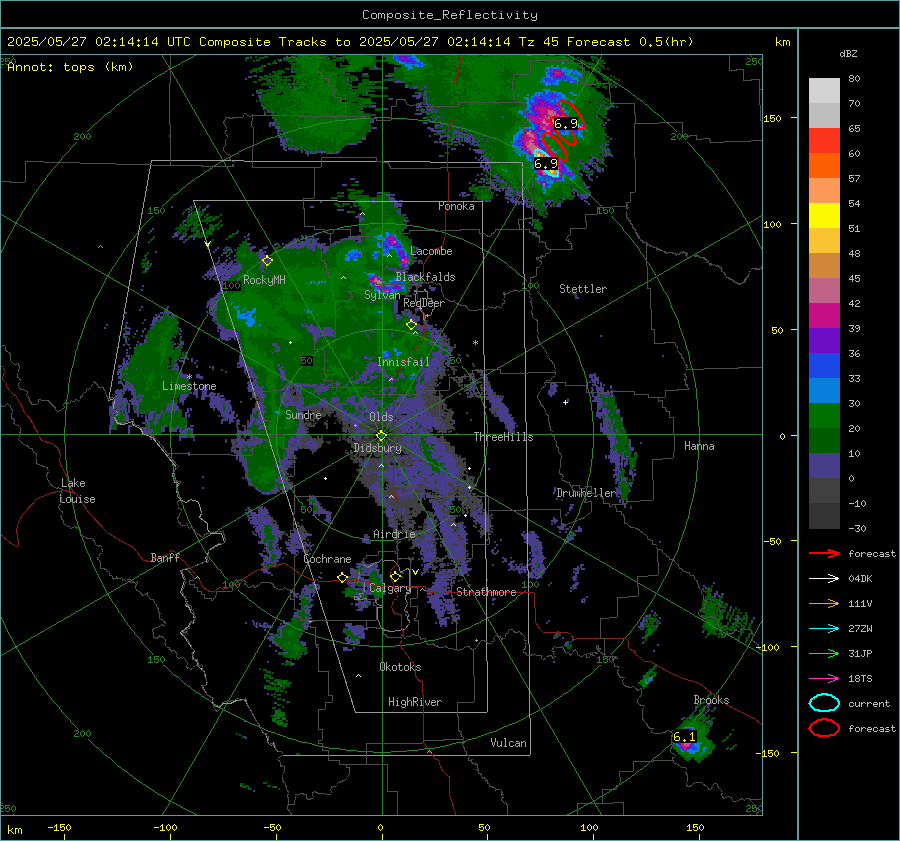Viewport: 900px width, 841px height.
Task: Click the ThreeHills city label
Action: pyautogui.click(x=503, y=437)
